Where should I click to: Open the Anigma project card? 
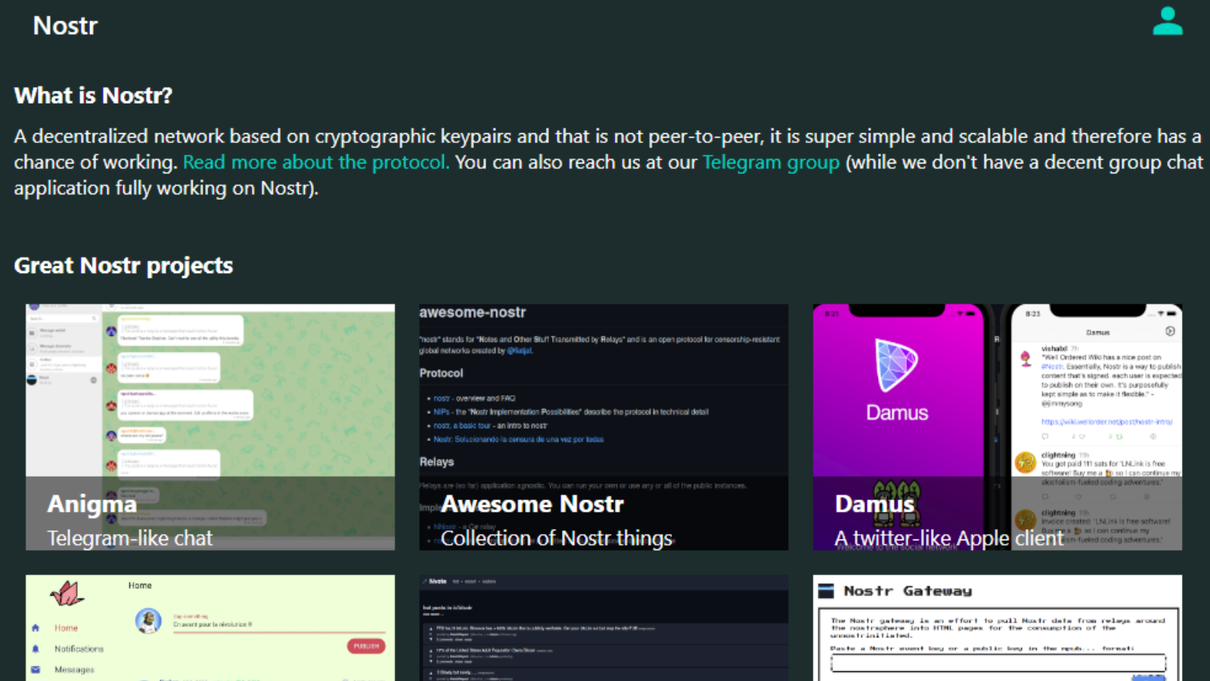tap(210, 427)
